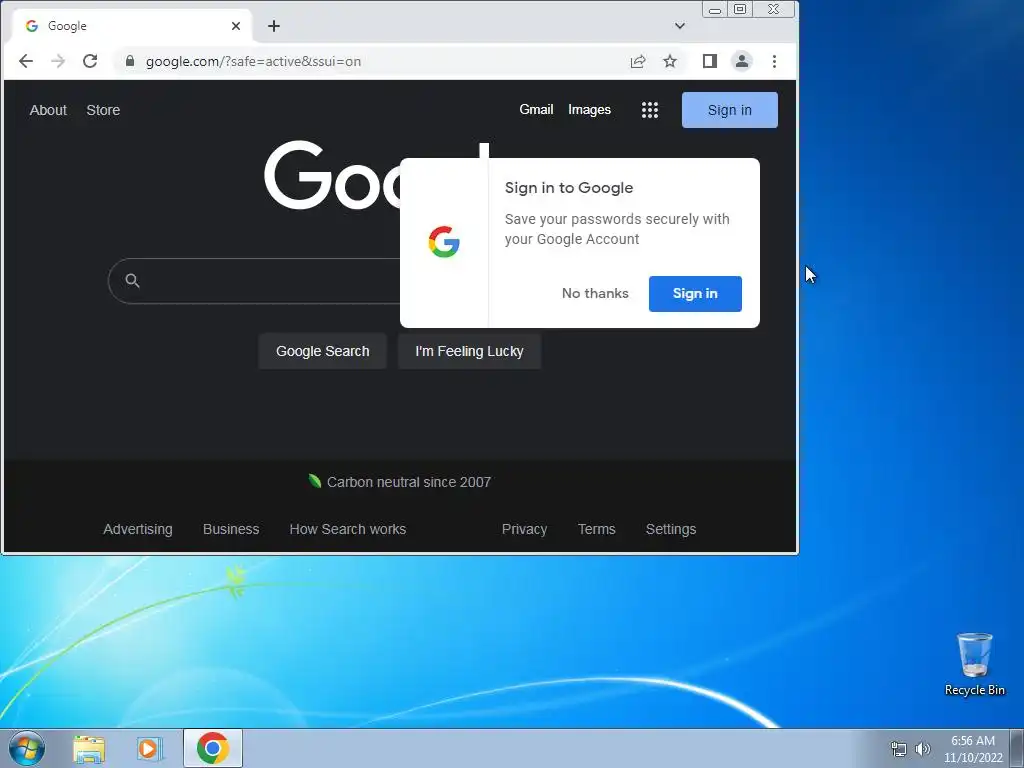
Task: Click the Google Search button
Action: click(323, 351)
